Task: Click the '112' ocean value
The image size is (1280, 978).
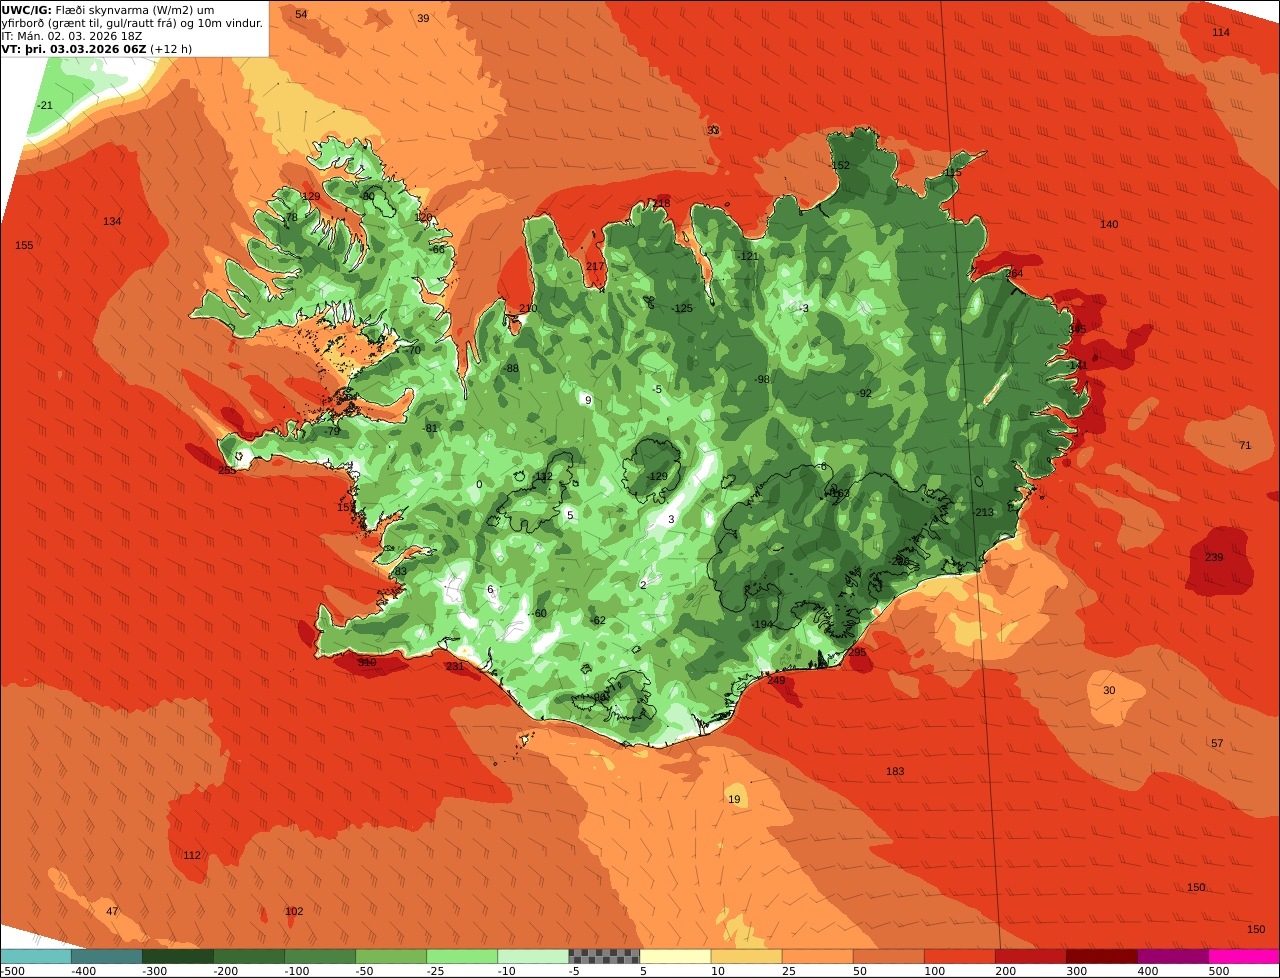Action: tap(192, 855)
